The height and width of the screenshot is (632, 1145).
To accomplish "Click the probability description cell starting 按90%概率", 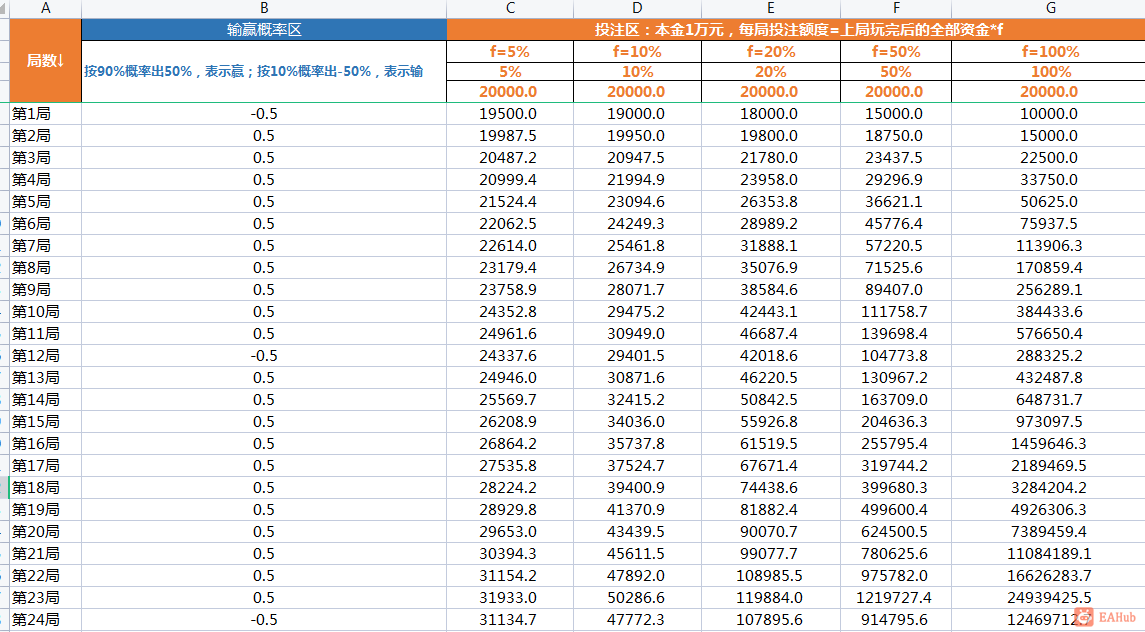I will [x=264, y=72].
